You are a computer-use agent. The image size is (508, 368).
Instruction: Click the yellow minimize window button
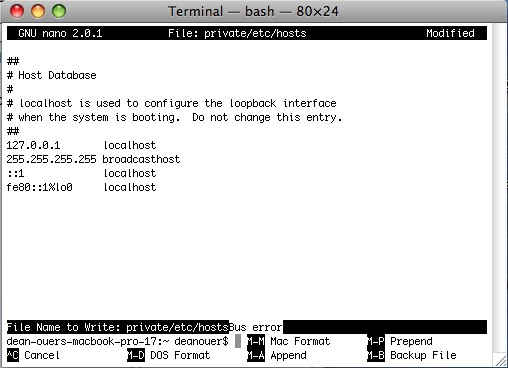pyautogui.click(x=38, y=11)
